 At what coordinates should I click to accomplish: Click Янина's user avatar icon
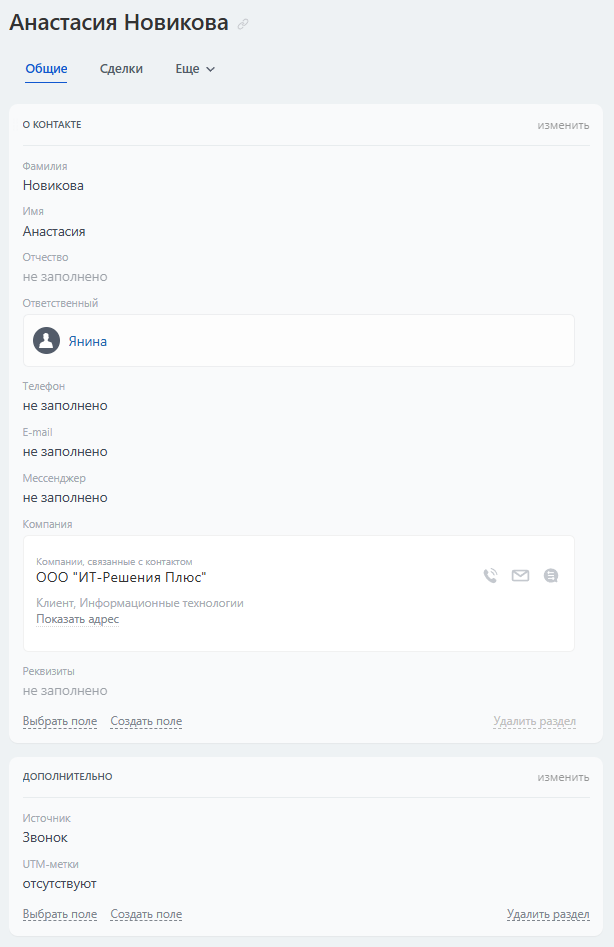(x=46, y=341)
